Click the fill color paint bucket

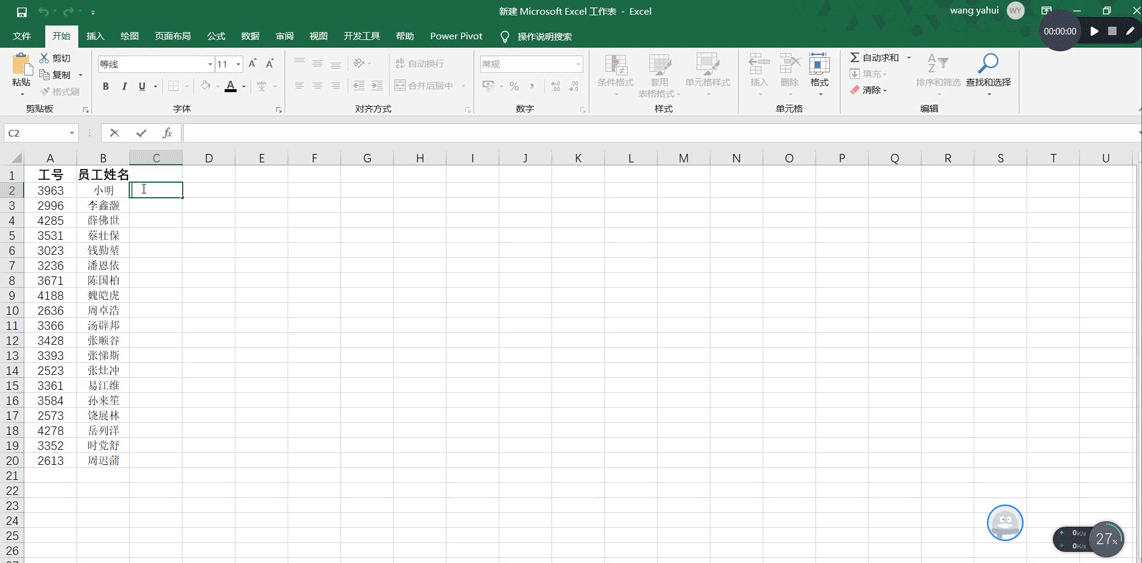(x=205, y=86)
